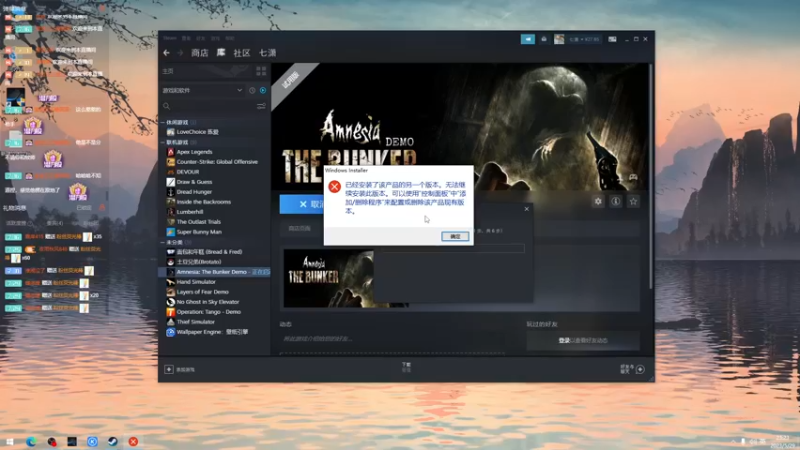Select Super Bunny Man game
This screenshot has width=800, height=450.
point(199,232)
